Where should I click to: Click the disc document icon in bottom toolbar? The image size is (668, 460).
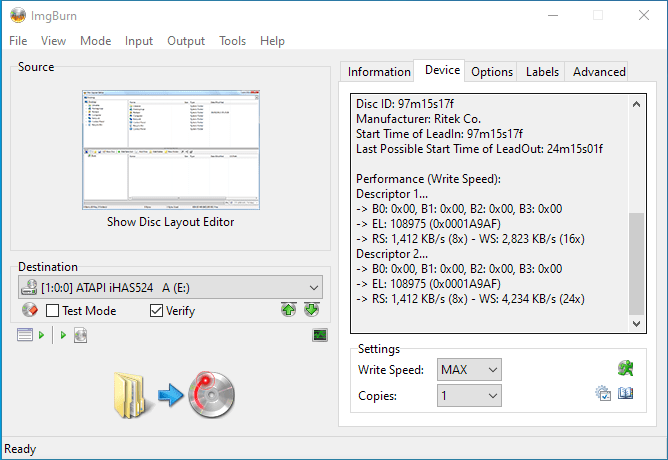tap(81, 335)
